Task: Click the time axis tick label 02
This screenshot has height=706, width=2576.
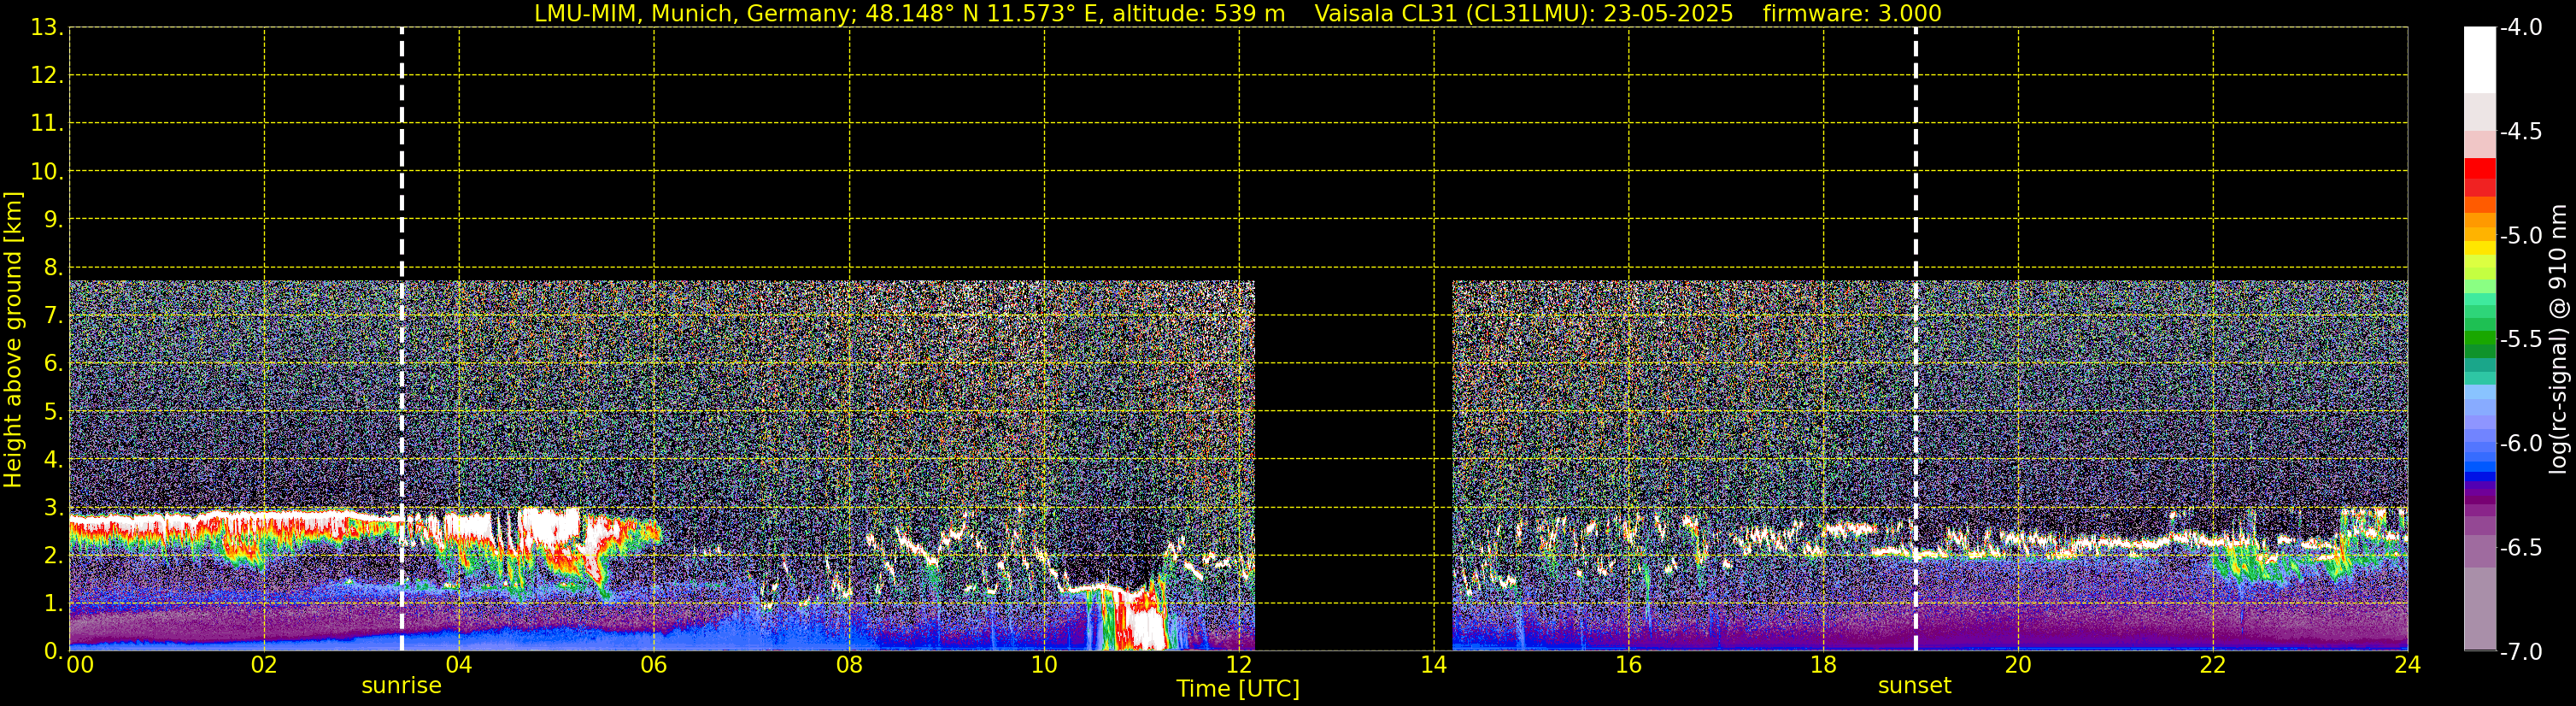Action: pos(264,665)
